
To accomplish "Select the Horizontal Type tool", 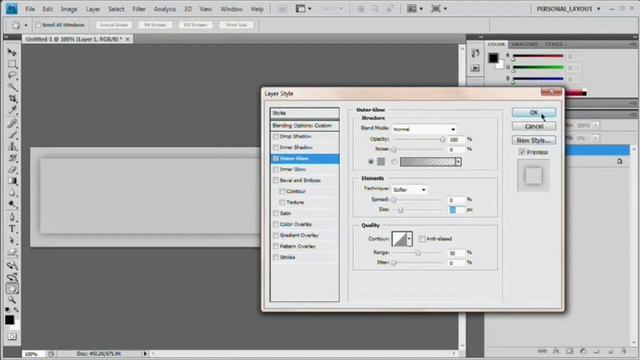I will click(12, 229).
